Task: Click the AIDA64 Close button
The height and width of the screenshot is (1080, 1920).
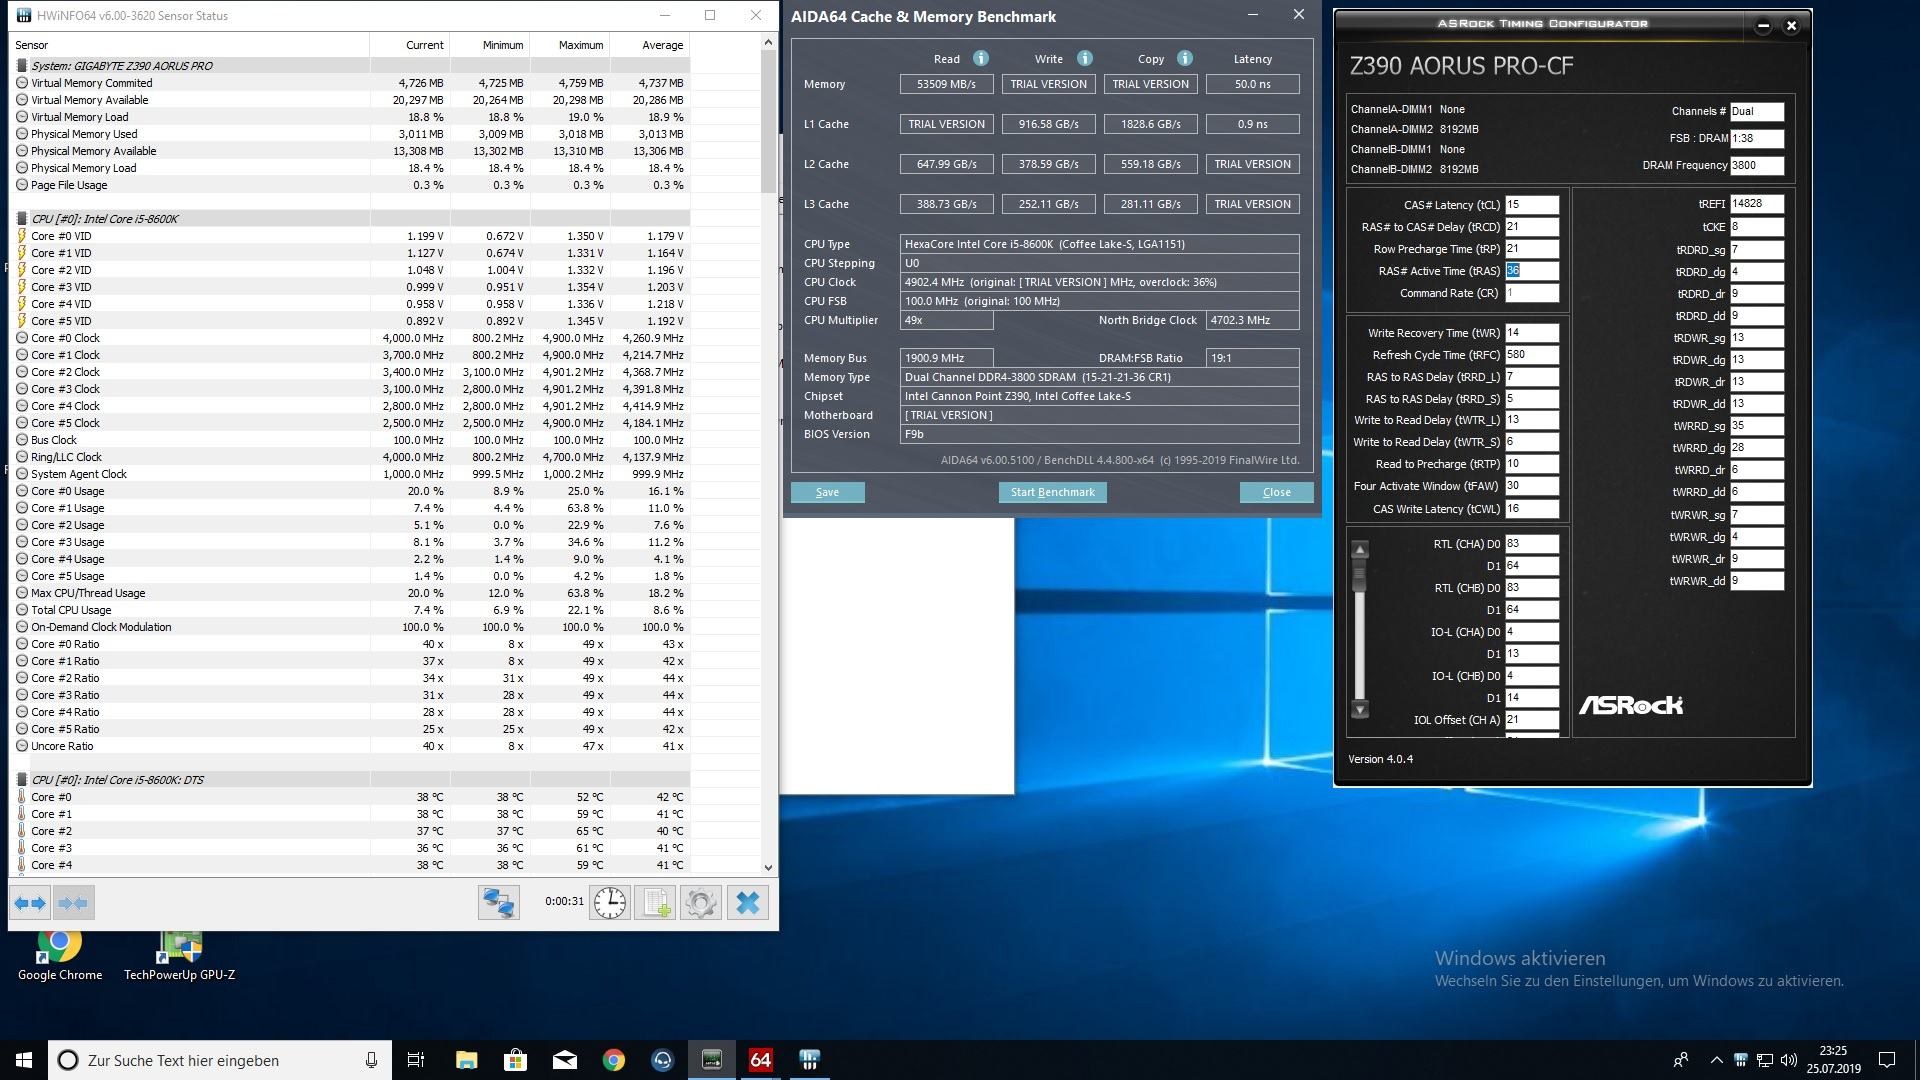Action: [x=1276, y=492]
